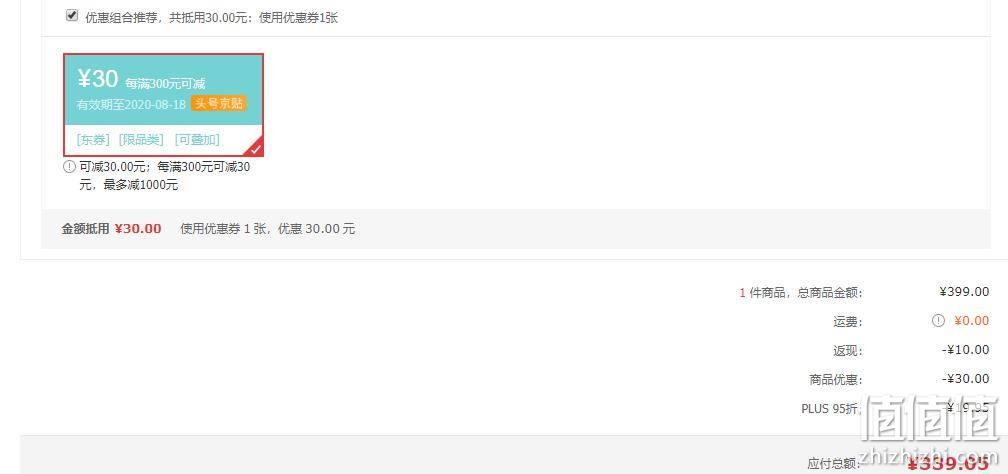
Task: Click the [限品类] coupon tag
Action: (141, 140)
